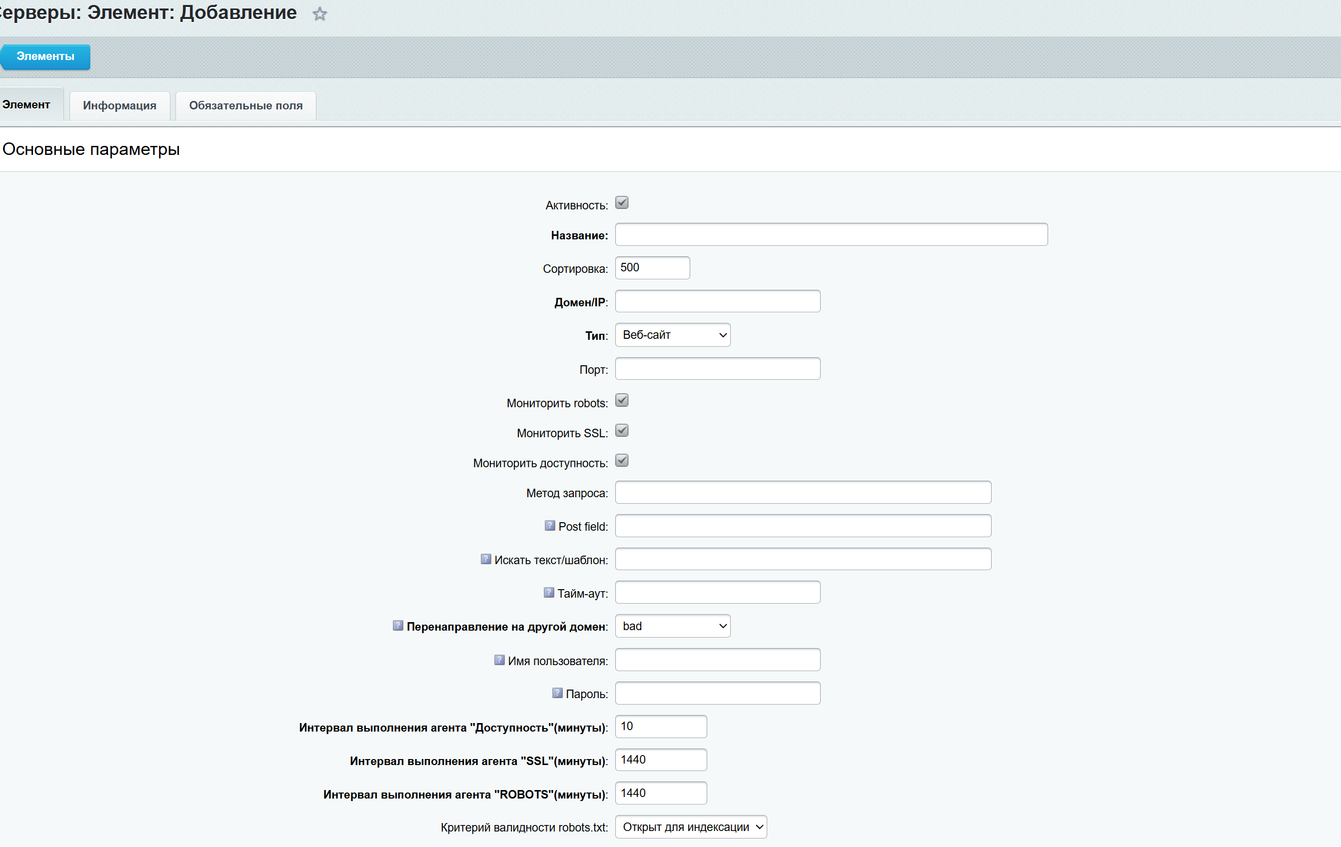The image size is (1341, 847).
Task: Disable the Мониторить robots checkbox
Action: pos(622,401)
